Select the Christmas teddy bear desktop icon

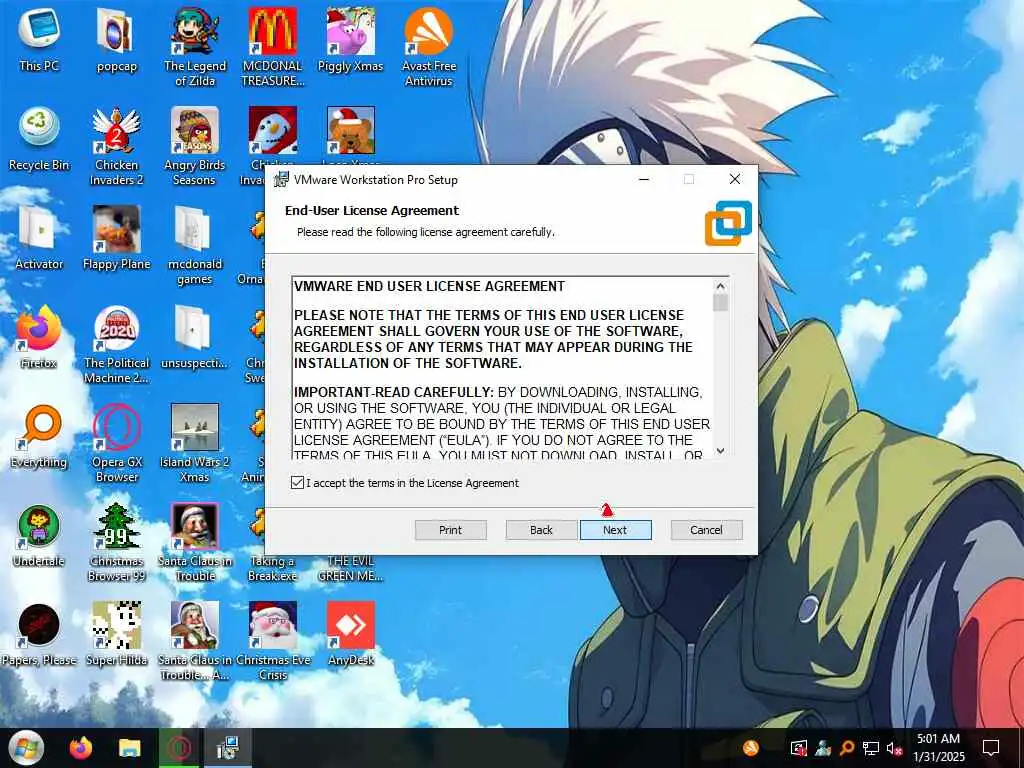tap(351, 132)
